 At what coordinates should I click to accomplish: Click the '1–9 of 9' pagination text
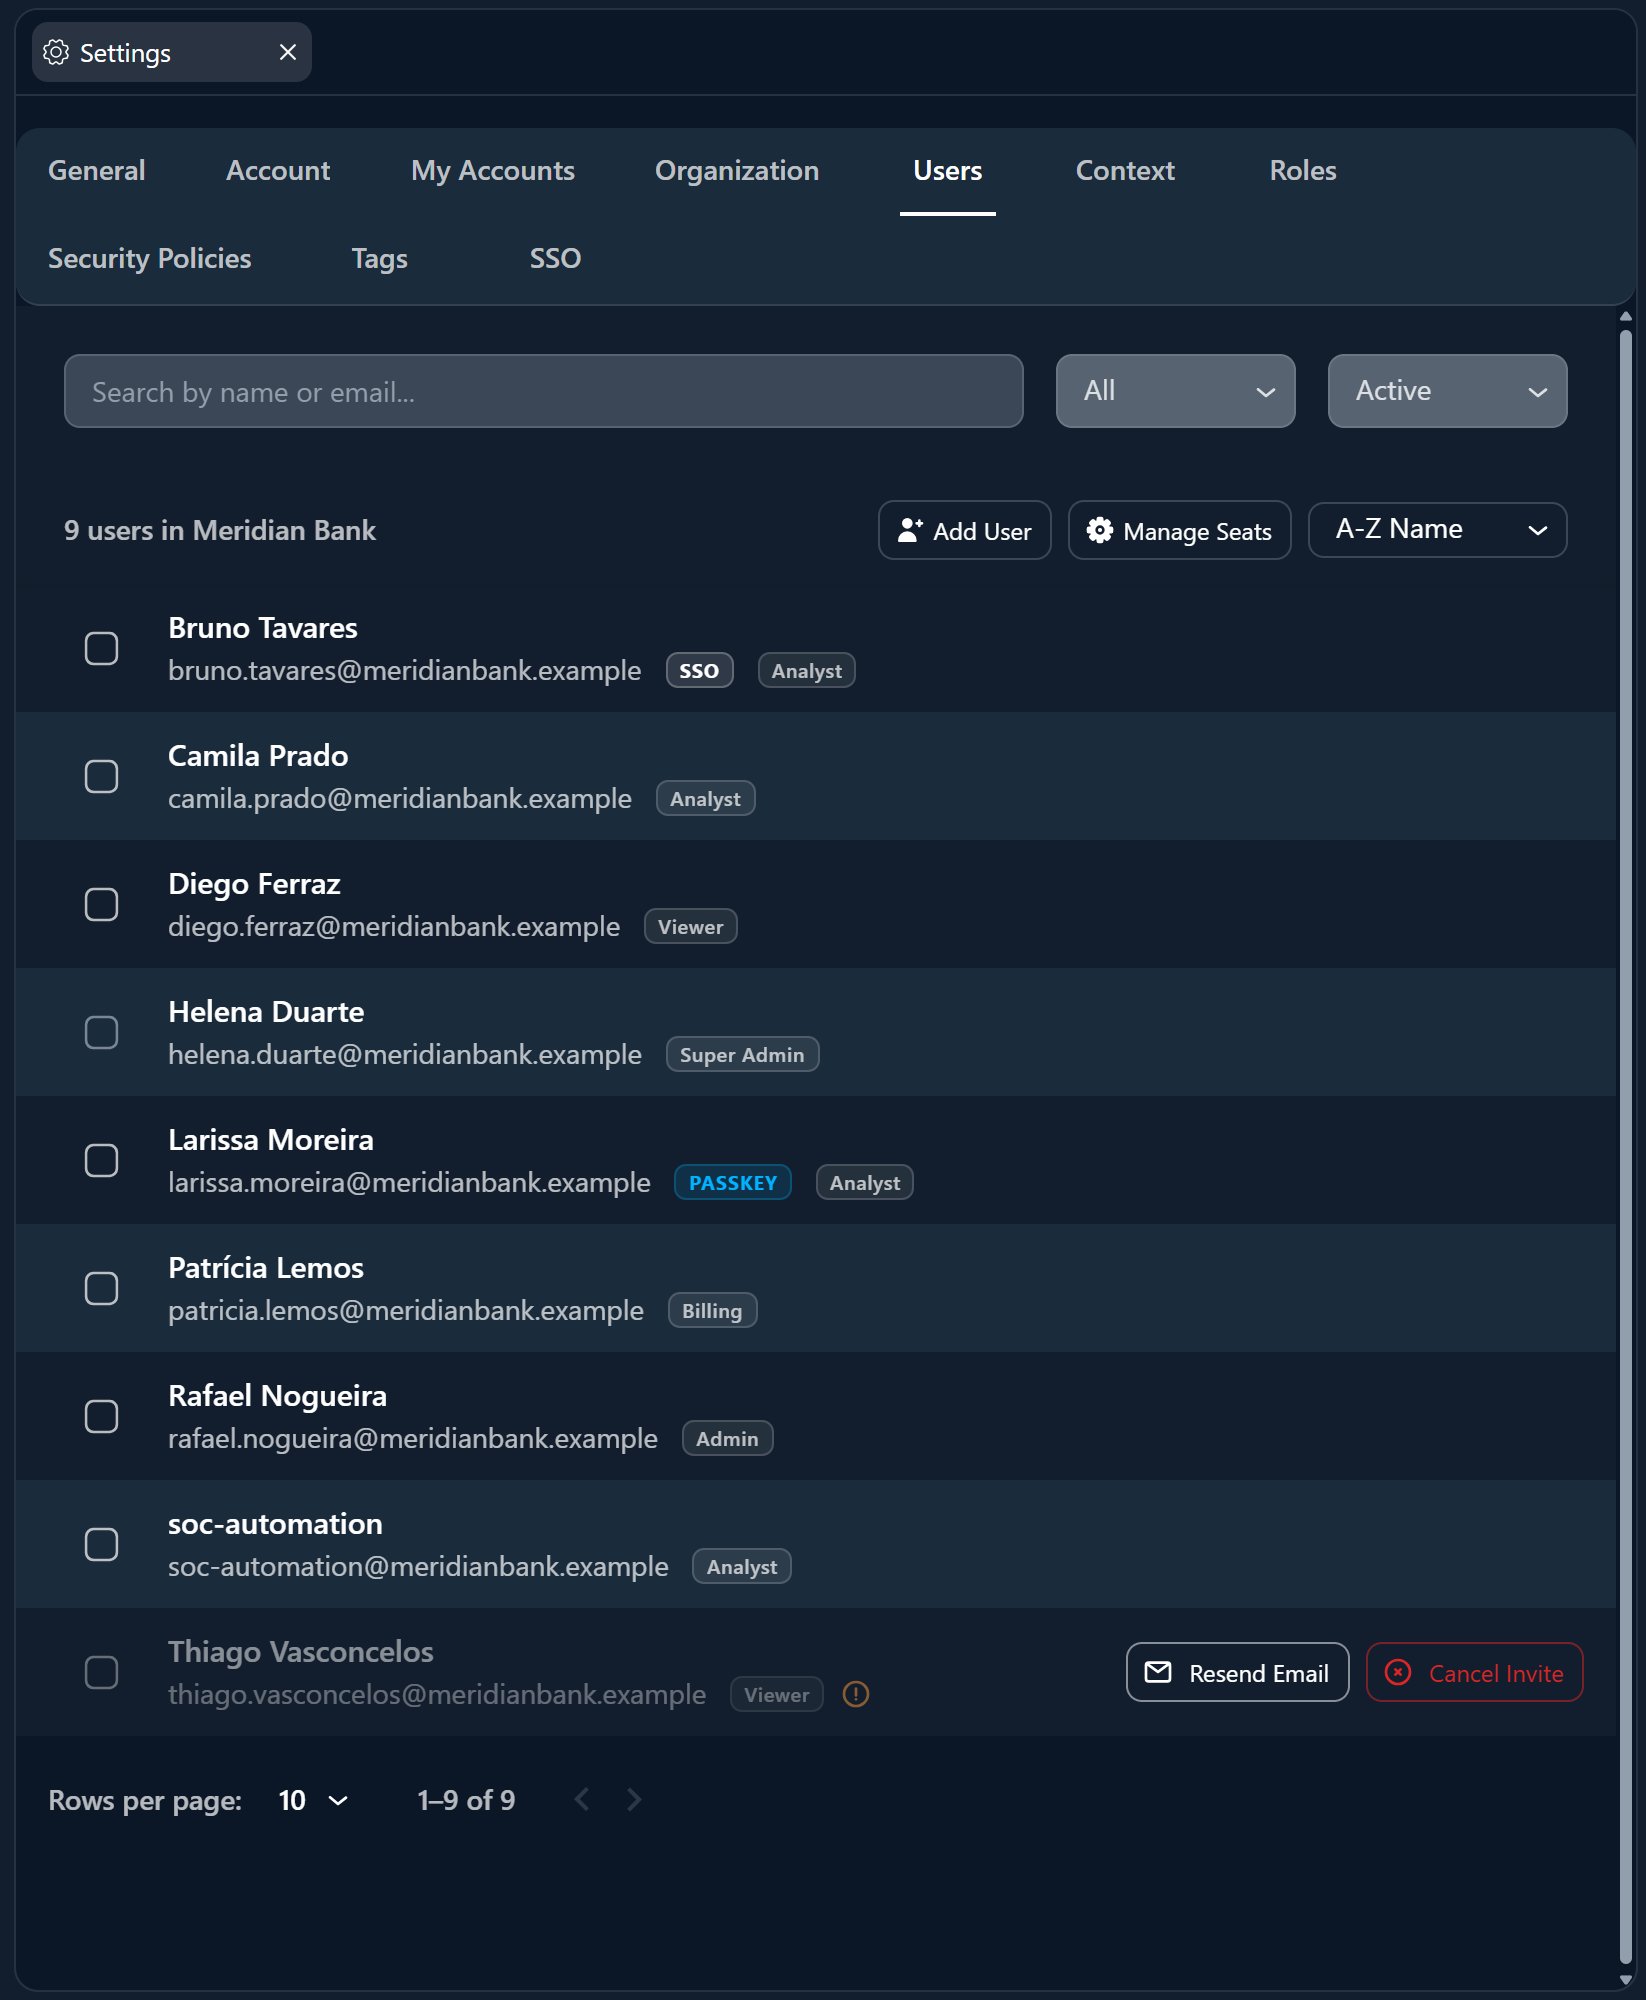click(466, 1800)
